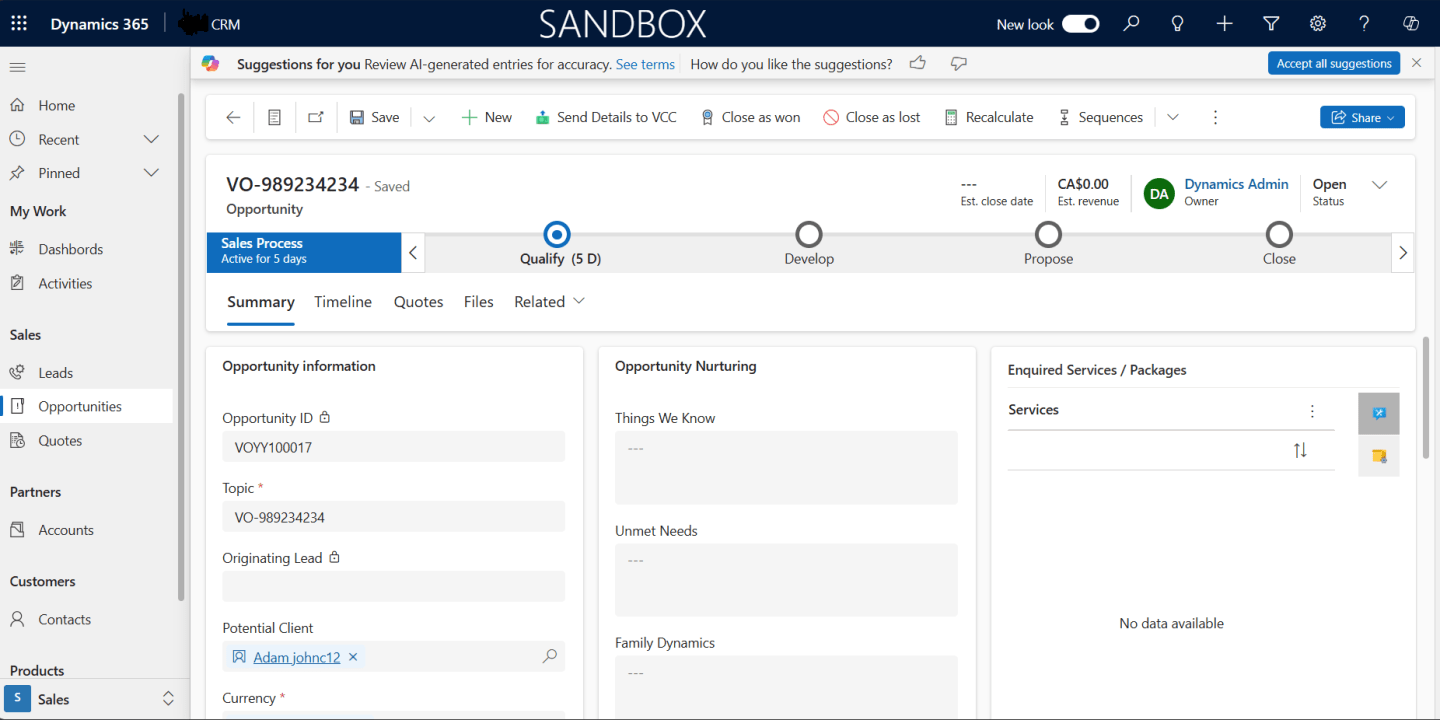Image resolution: width=1440 pixels, height=720 pixels.
Task: Open the record set page icon
Action: point(274,117)
